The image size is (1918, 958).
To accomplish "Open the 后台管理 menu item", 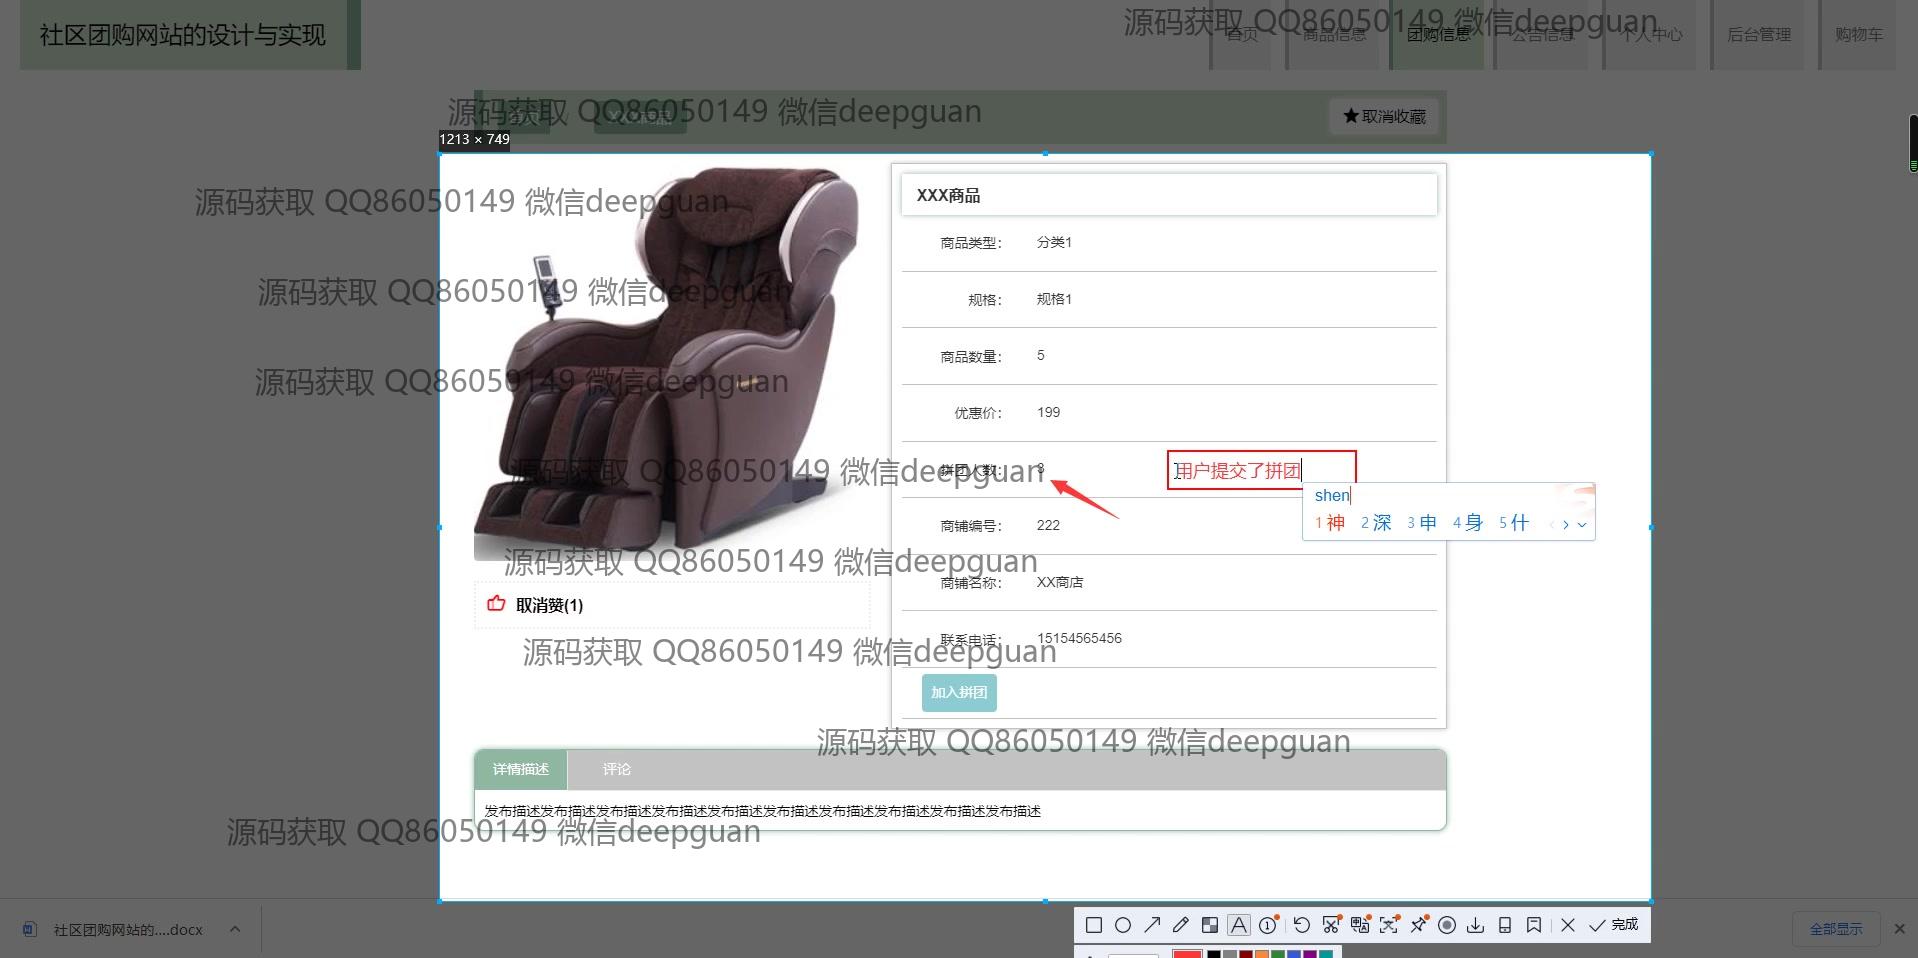I will [x=1758, y=35].
